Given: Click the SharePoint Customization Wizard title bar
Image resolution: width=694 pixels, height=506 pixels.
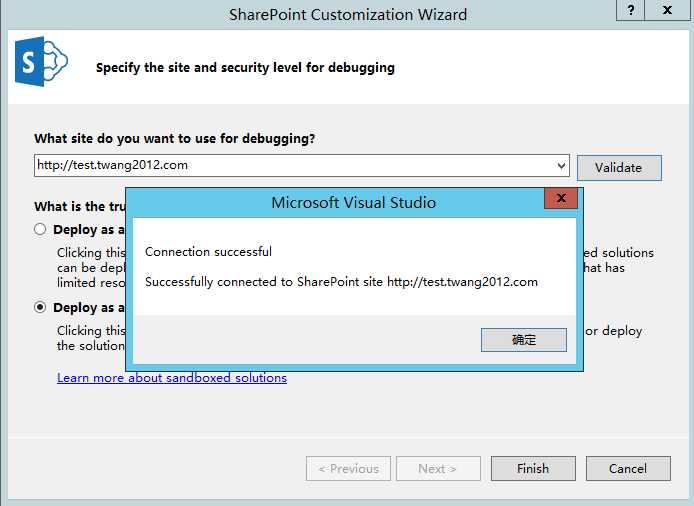Looking at the screenshot, I should pyautogui.click(x=348, y=15).
